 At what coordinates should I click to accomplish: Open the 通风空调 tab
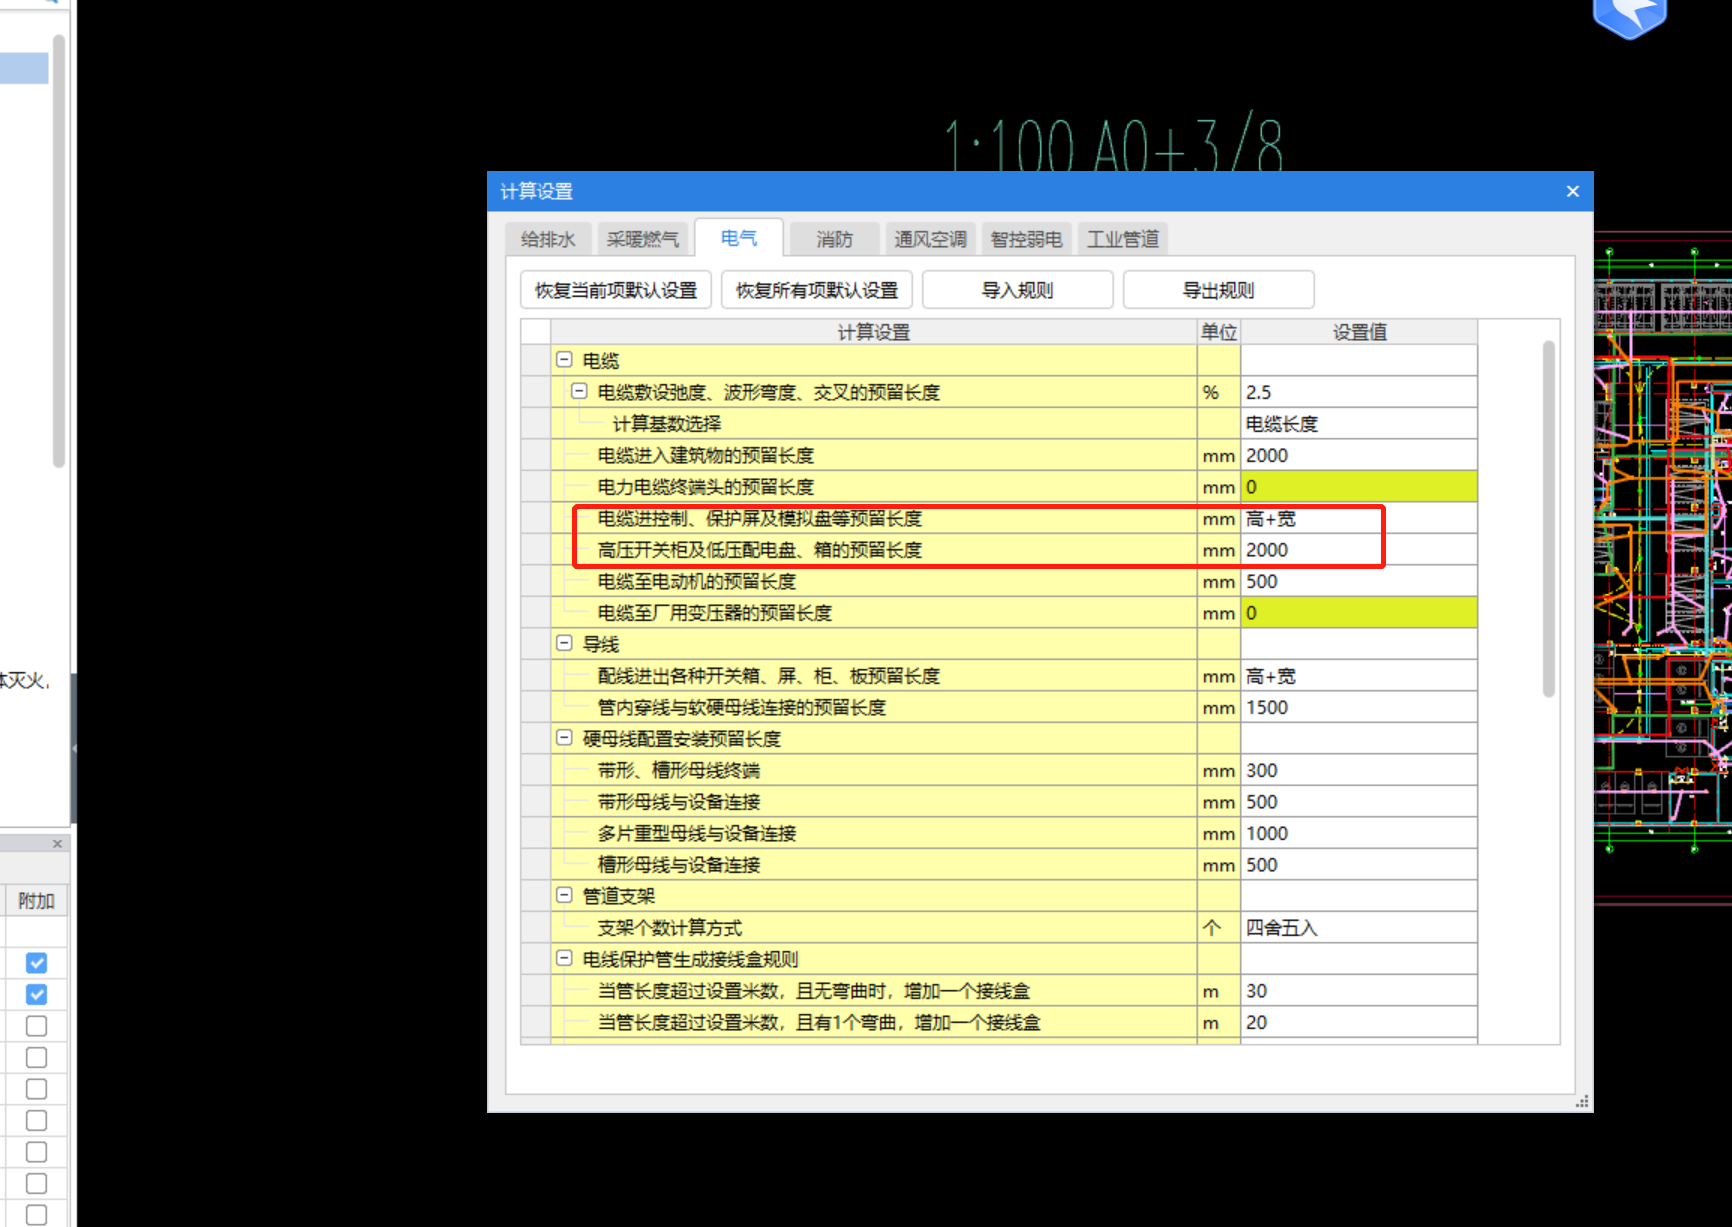coord(930,239)
